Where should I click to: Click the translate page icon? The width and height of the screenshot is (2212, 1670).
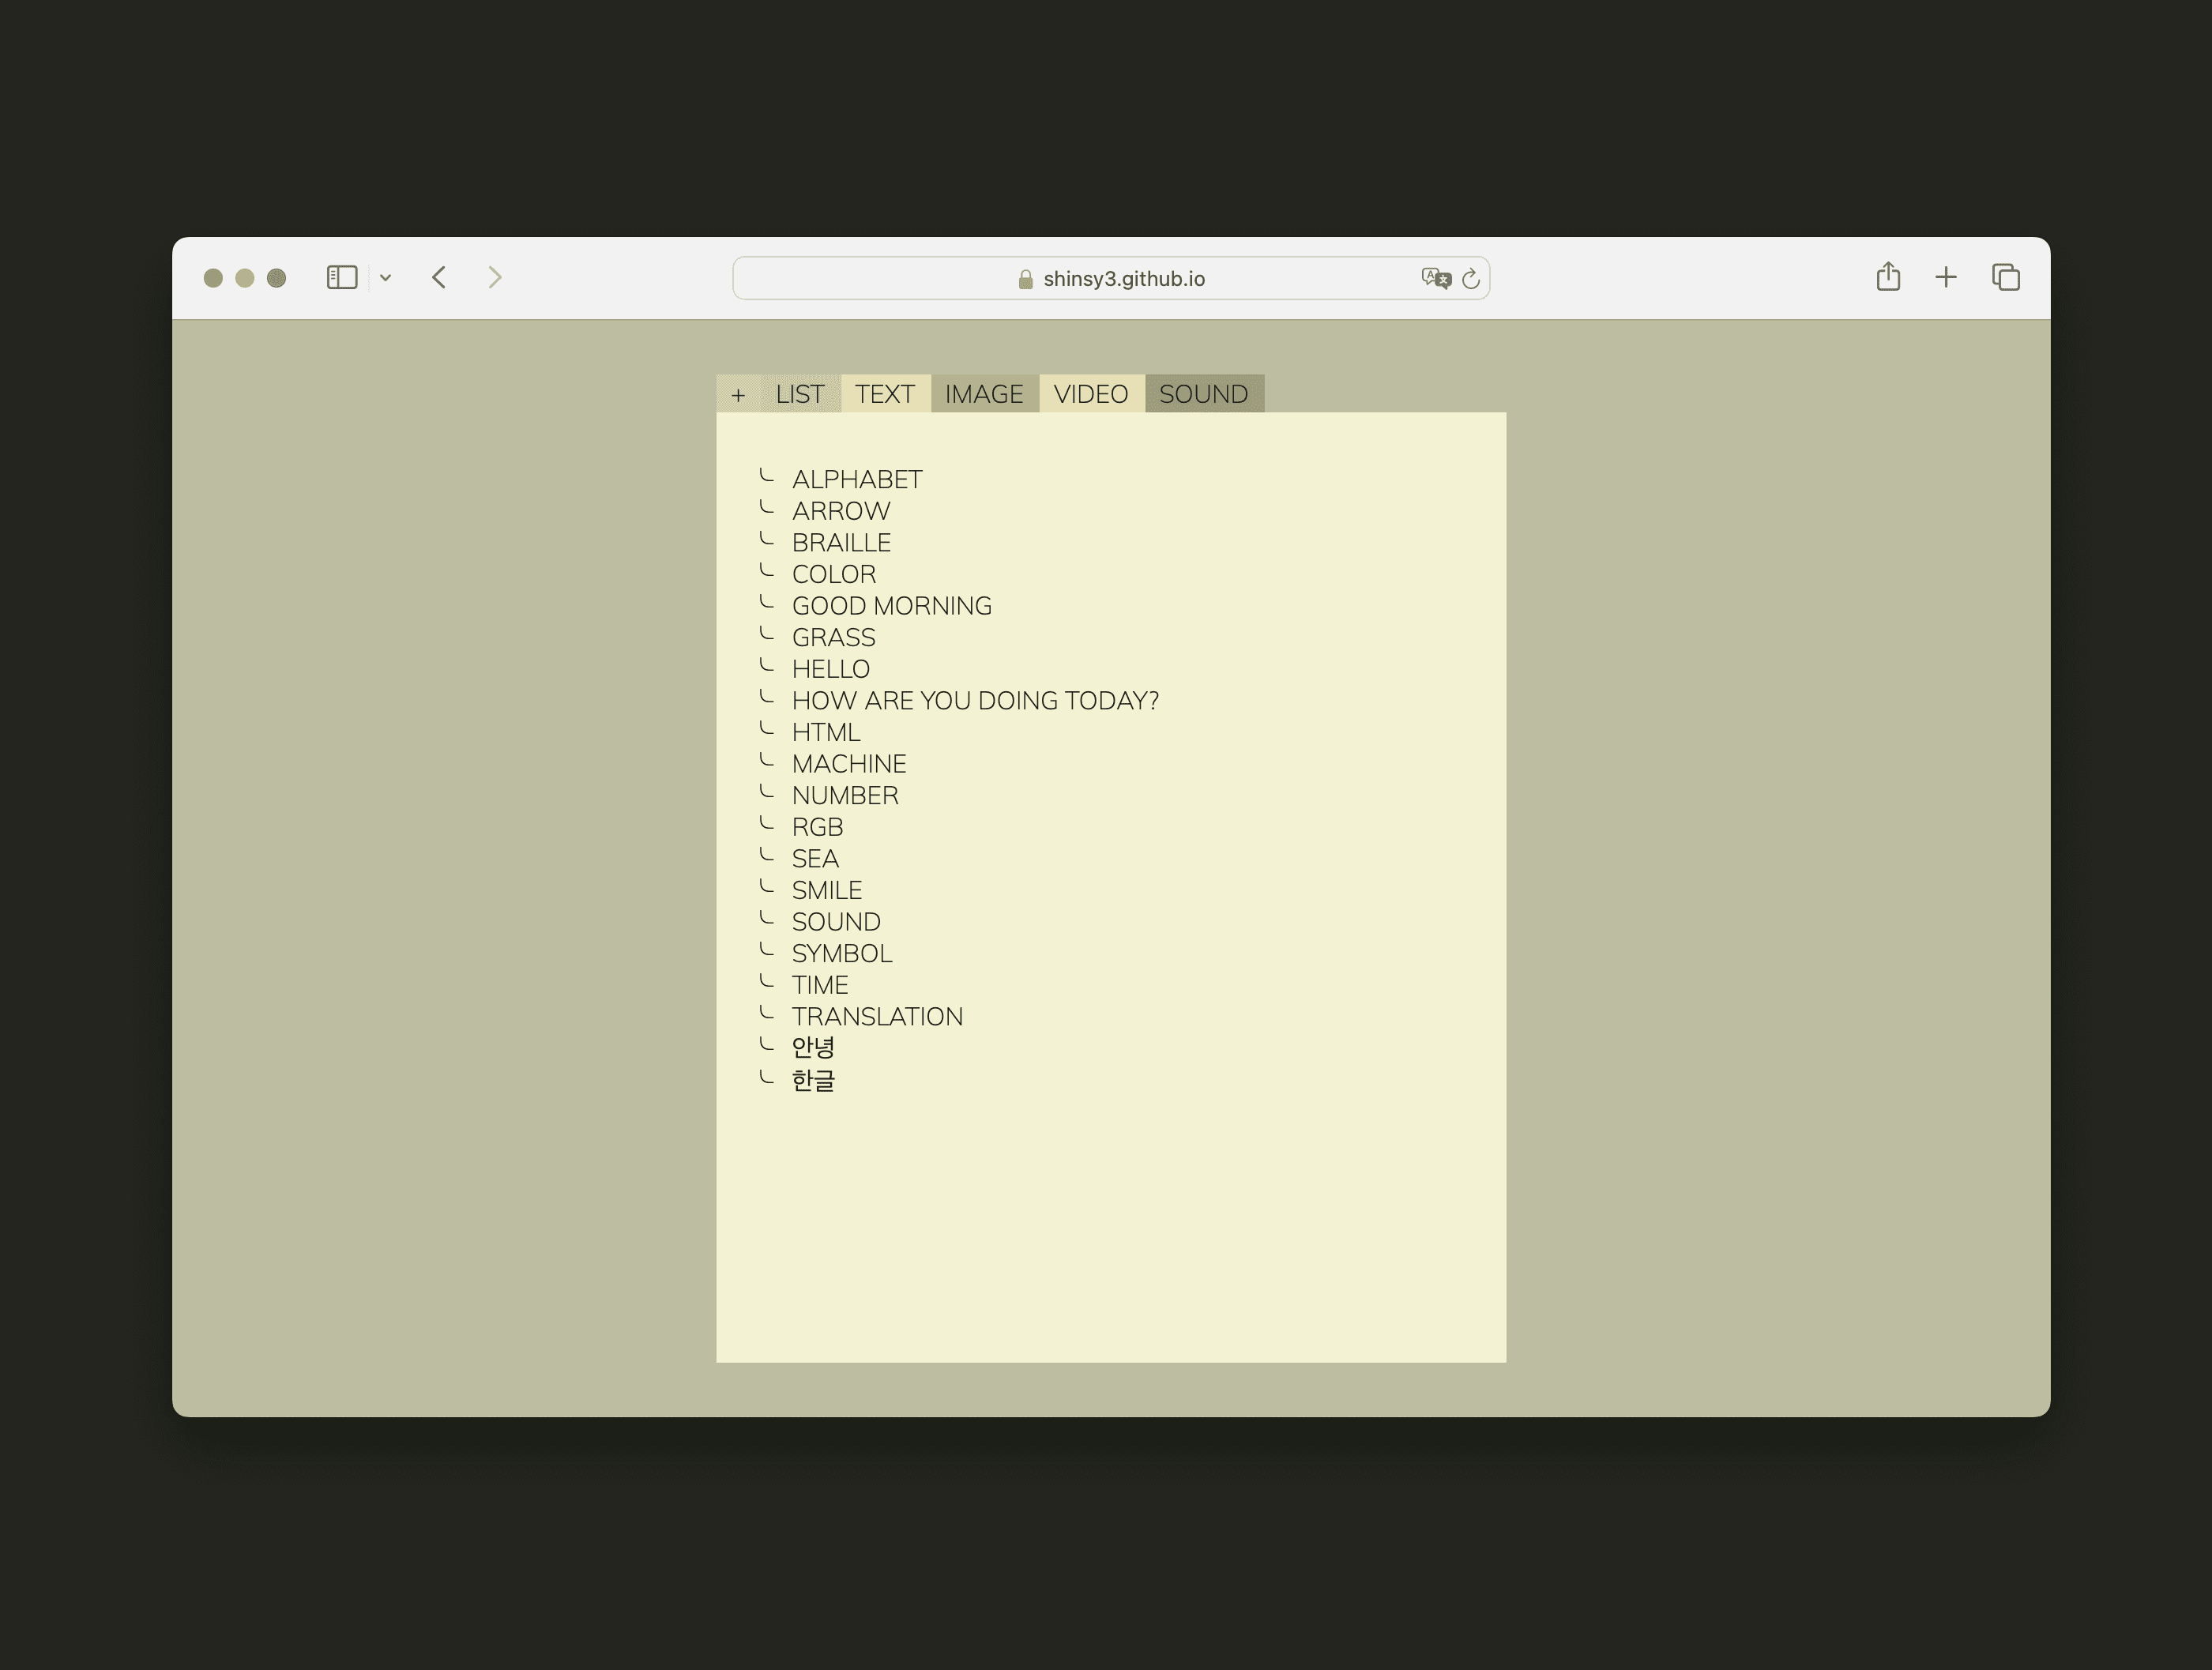[x=1436, y=278]
